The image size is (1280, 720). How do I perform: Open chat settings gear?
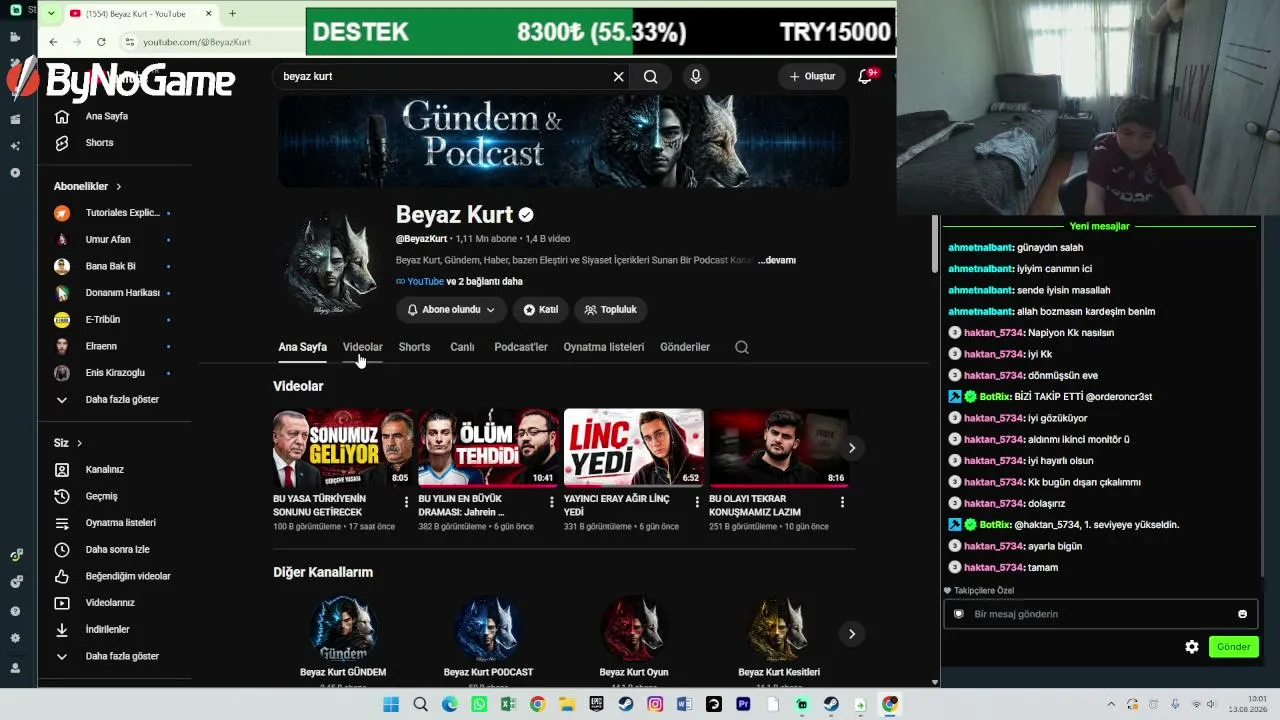(x=1192, y=647)
